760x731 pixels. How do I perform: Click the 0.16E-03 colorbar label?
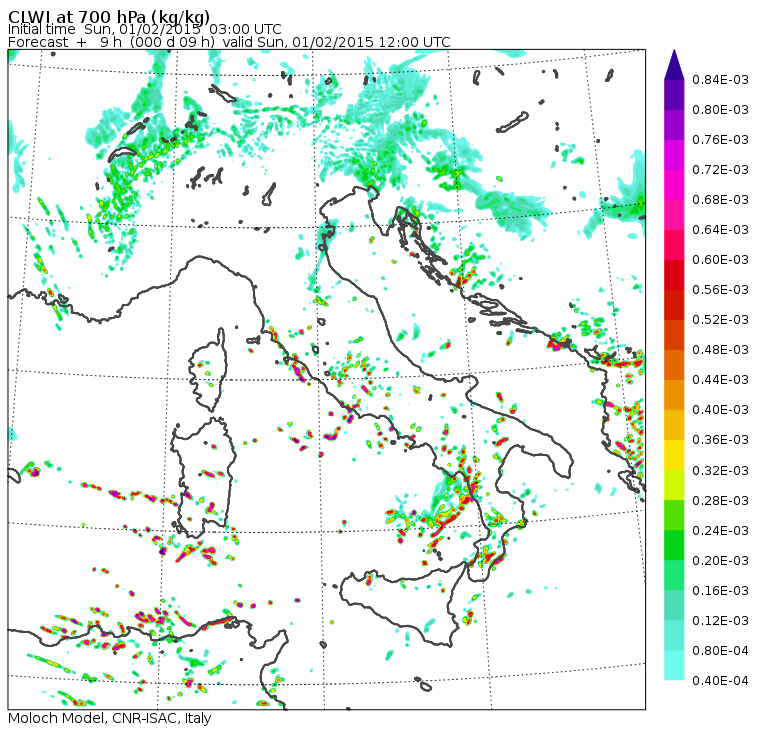pyautogui.click(x=720, y=591)
